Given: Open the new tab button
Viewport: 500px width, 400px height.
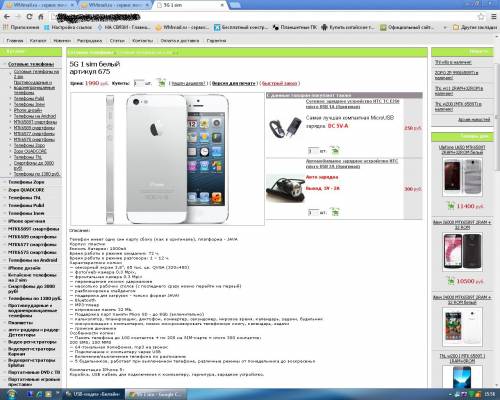Looking at the screenshot, I should coord(235,5).
